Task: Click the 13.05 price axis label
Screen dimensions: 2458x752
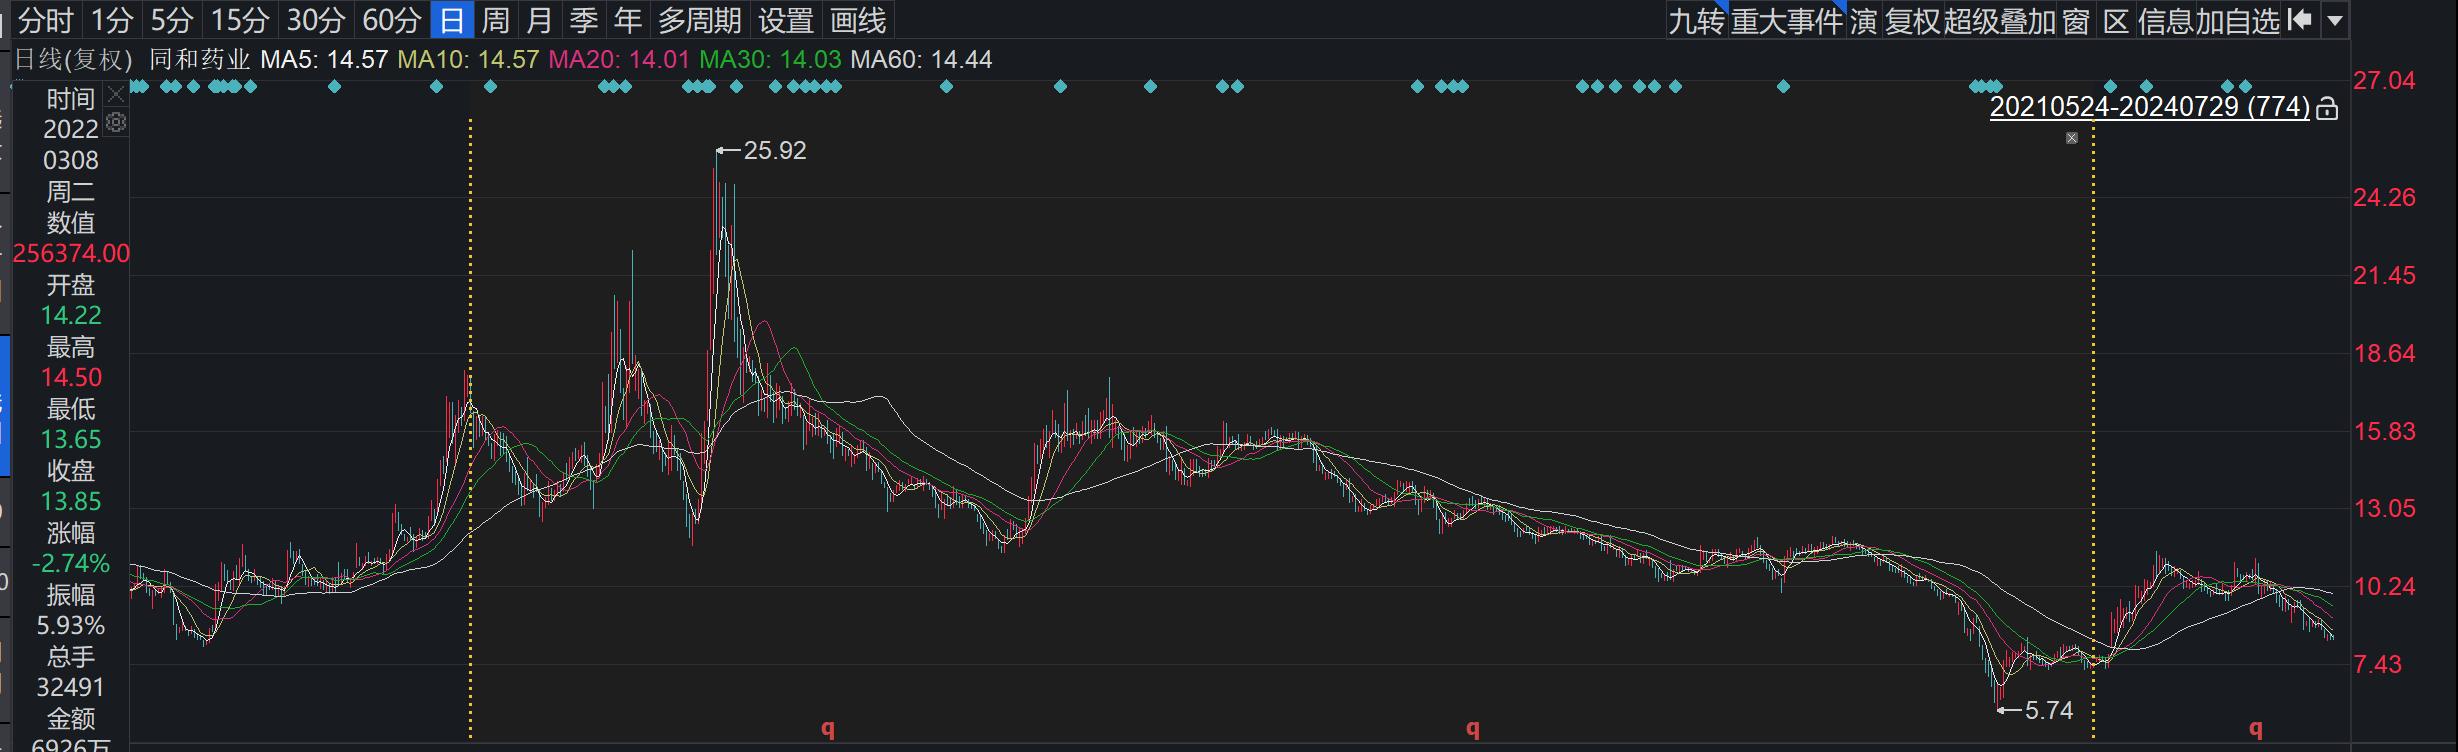Action: pos(2384,508)
